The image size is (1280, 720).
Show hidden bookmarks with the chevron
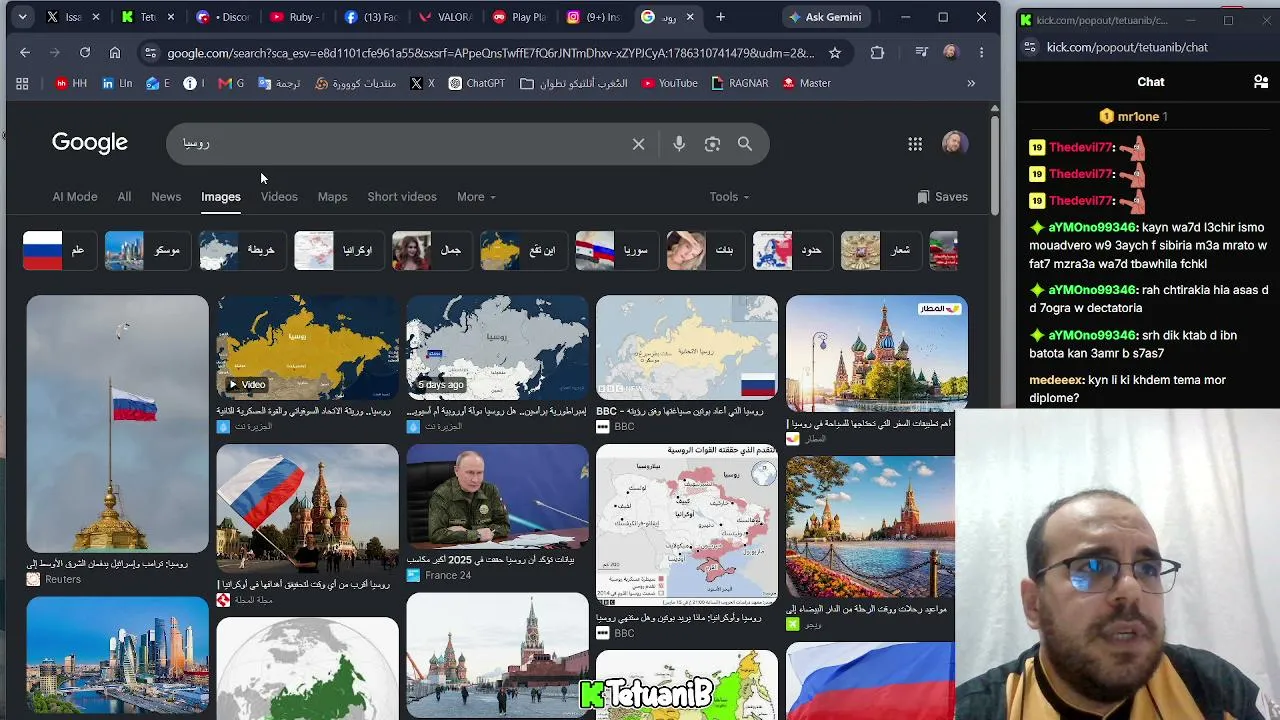971,84
